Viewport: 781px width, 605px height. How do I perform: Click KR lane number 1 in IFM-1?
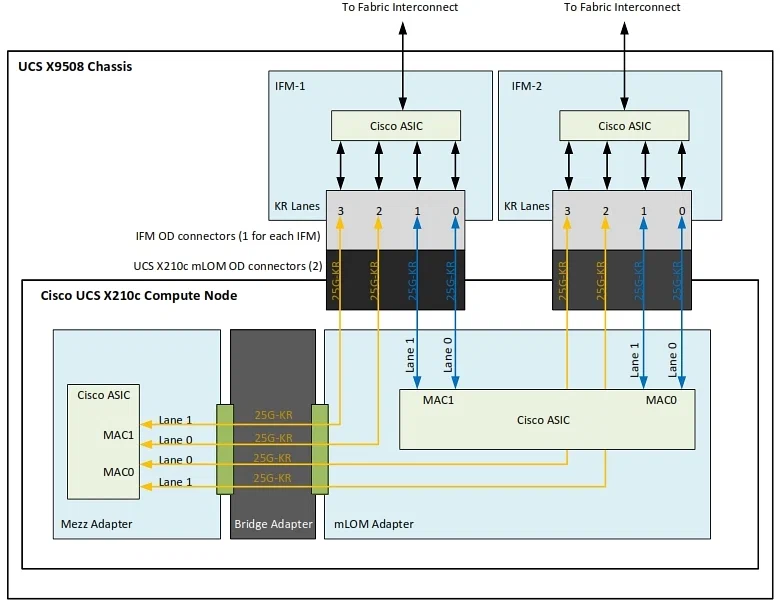tap(417, 211)
